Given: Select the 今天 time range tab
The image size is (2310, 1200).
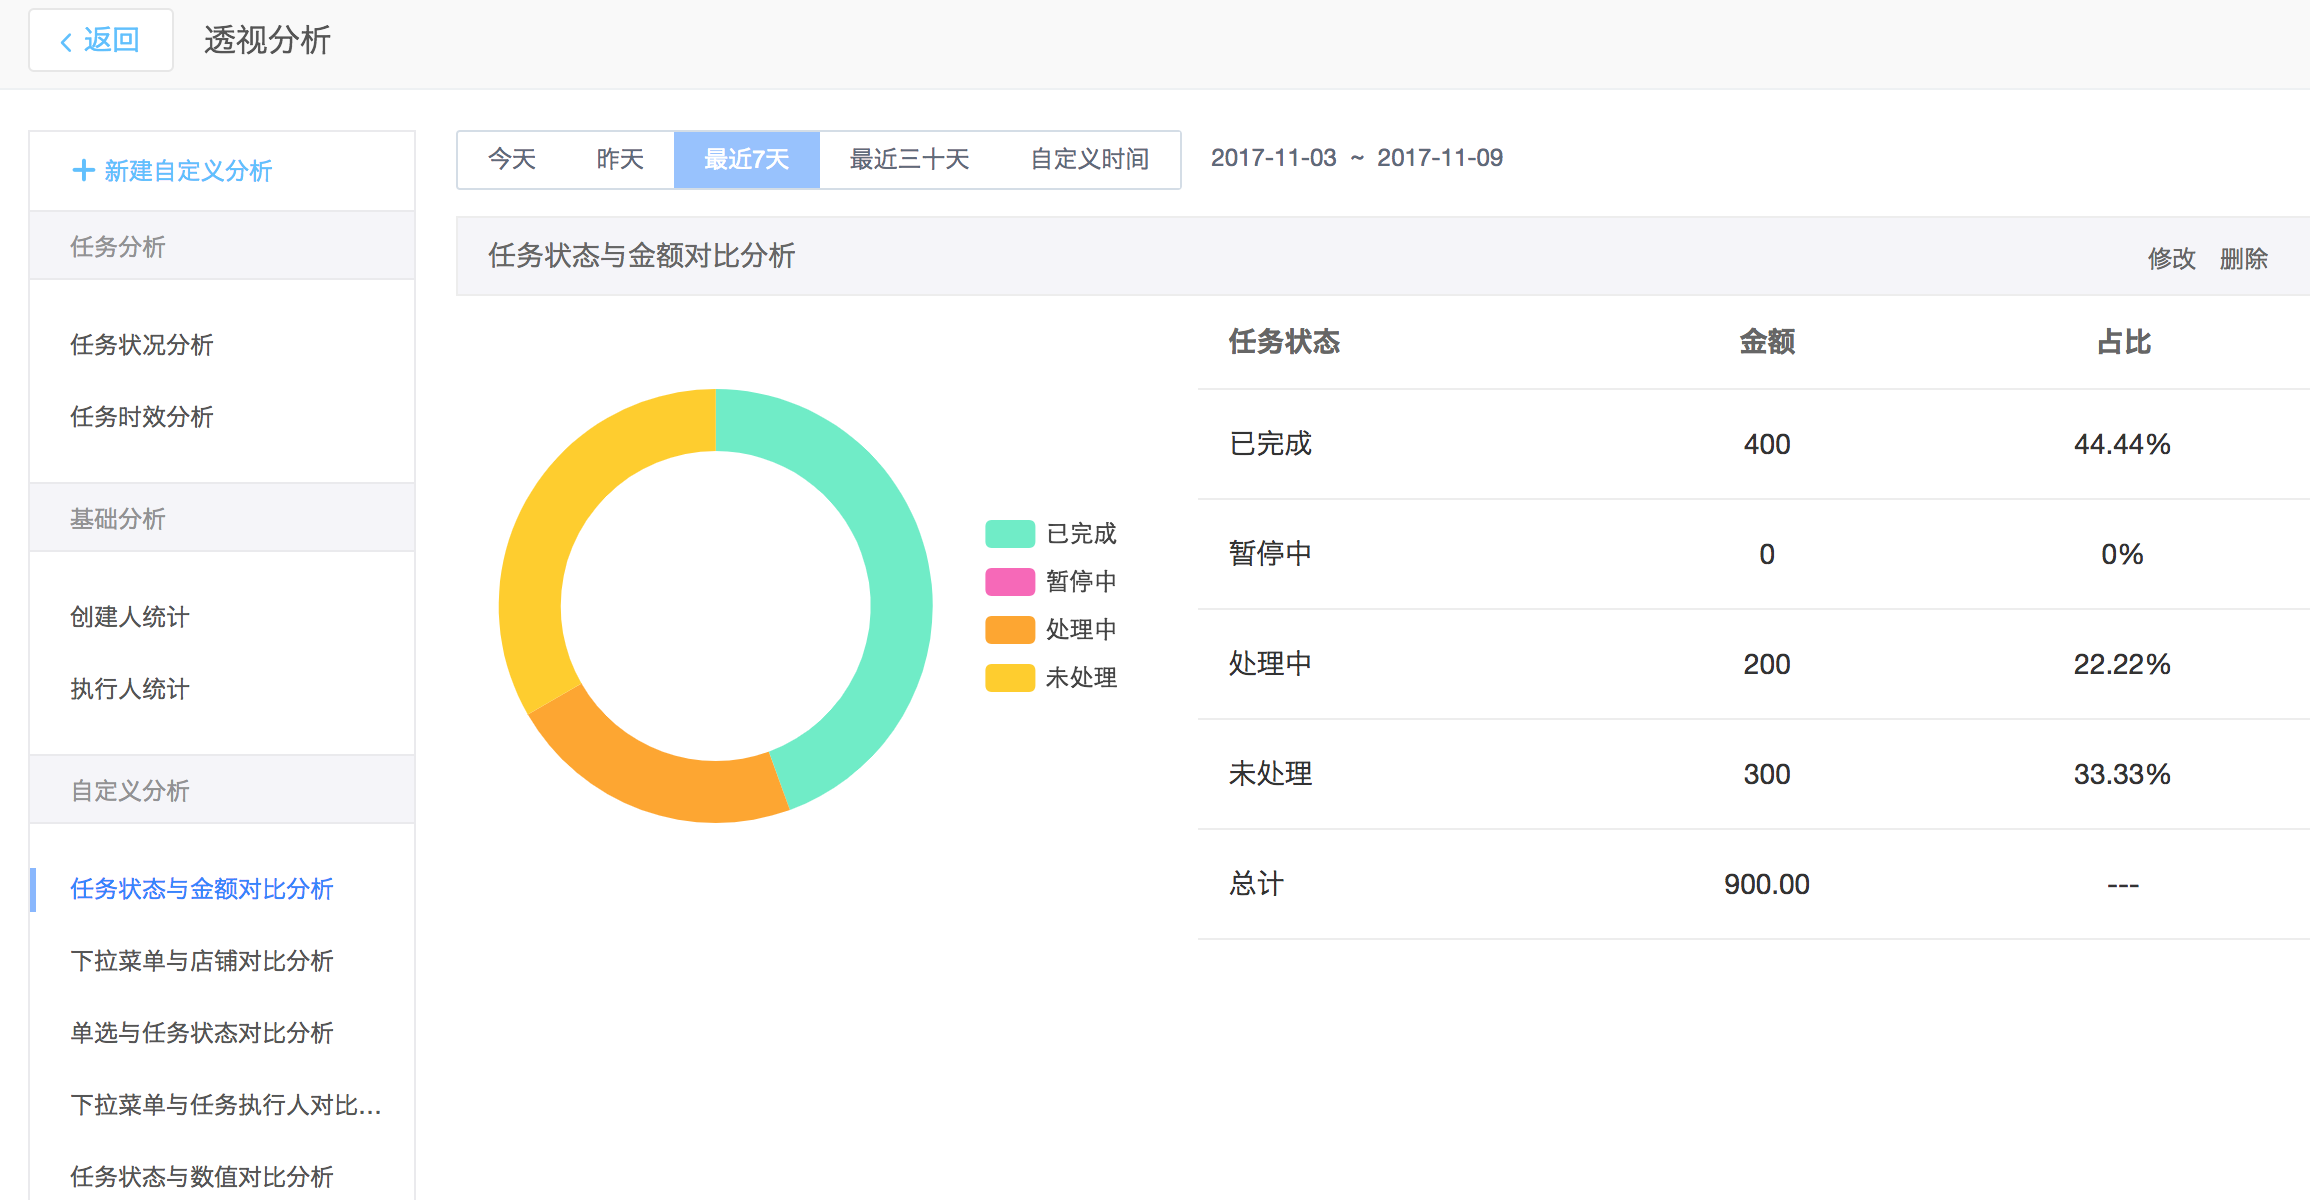Looking at the screenshot, I should pyautogui.click(x=512, y=159).
